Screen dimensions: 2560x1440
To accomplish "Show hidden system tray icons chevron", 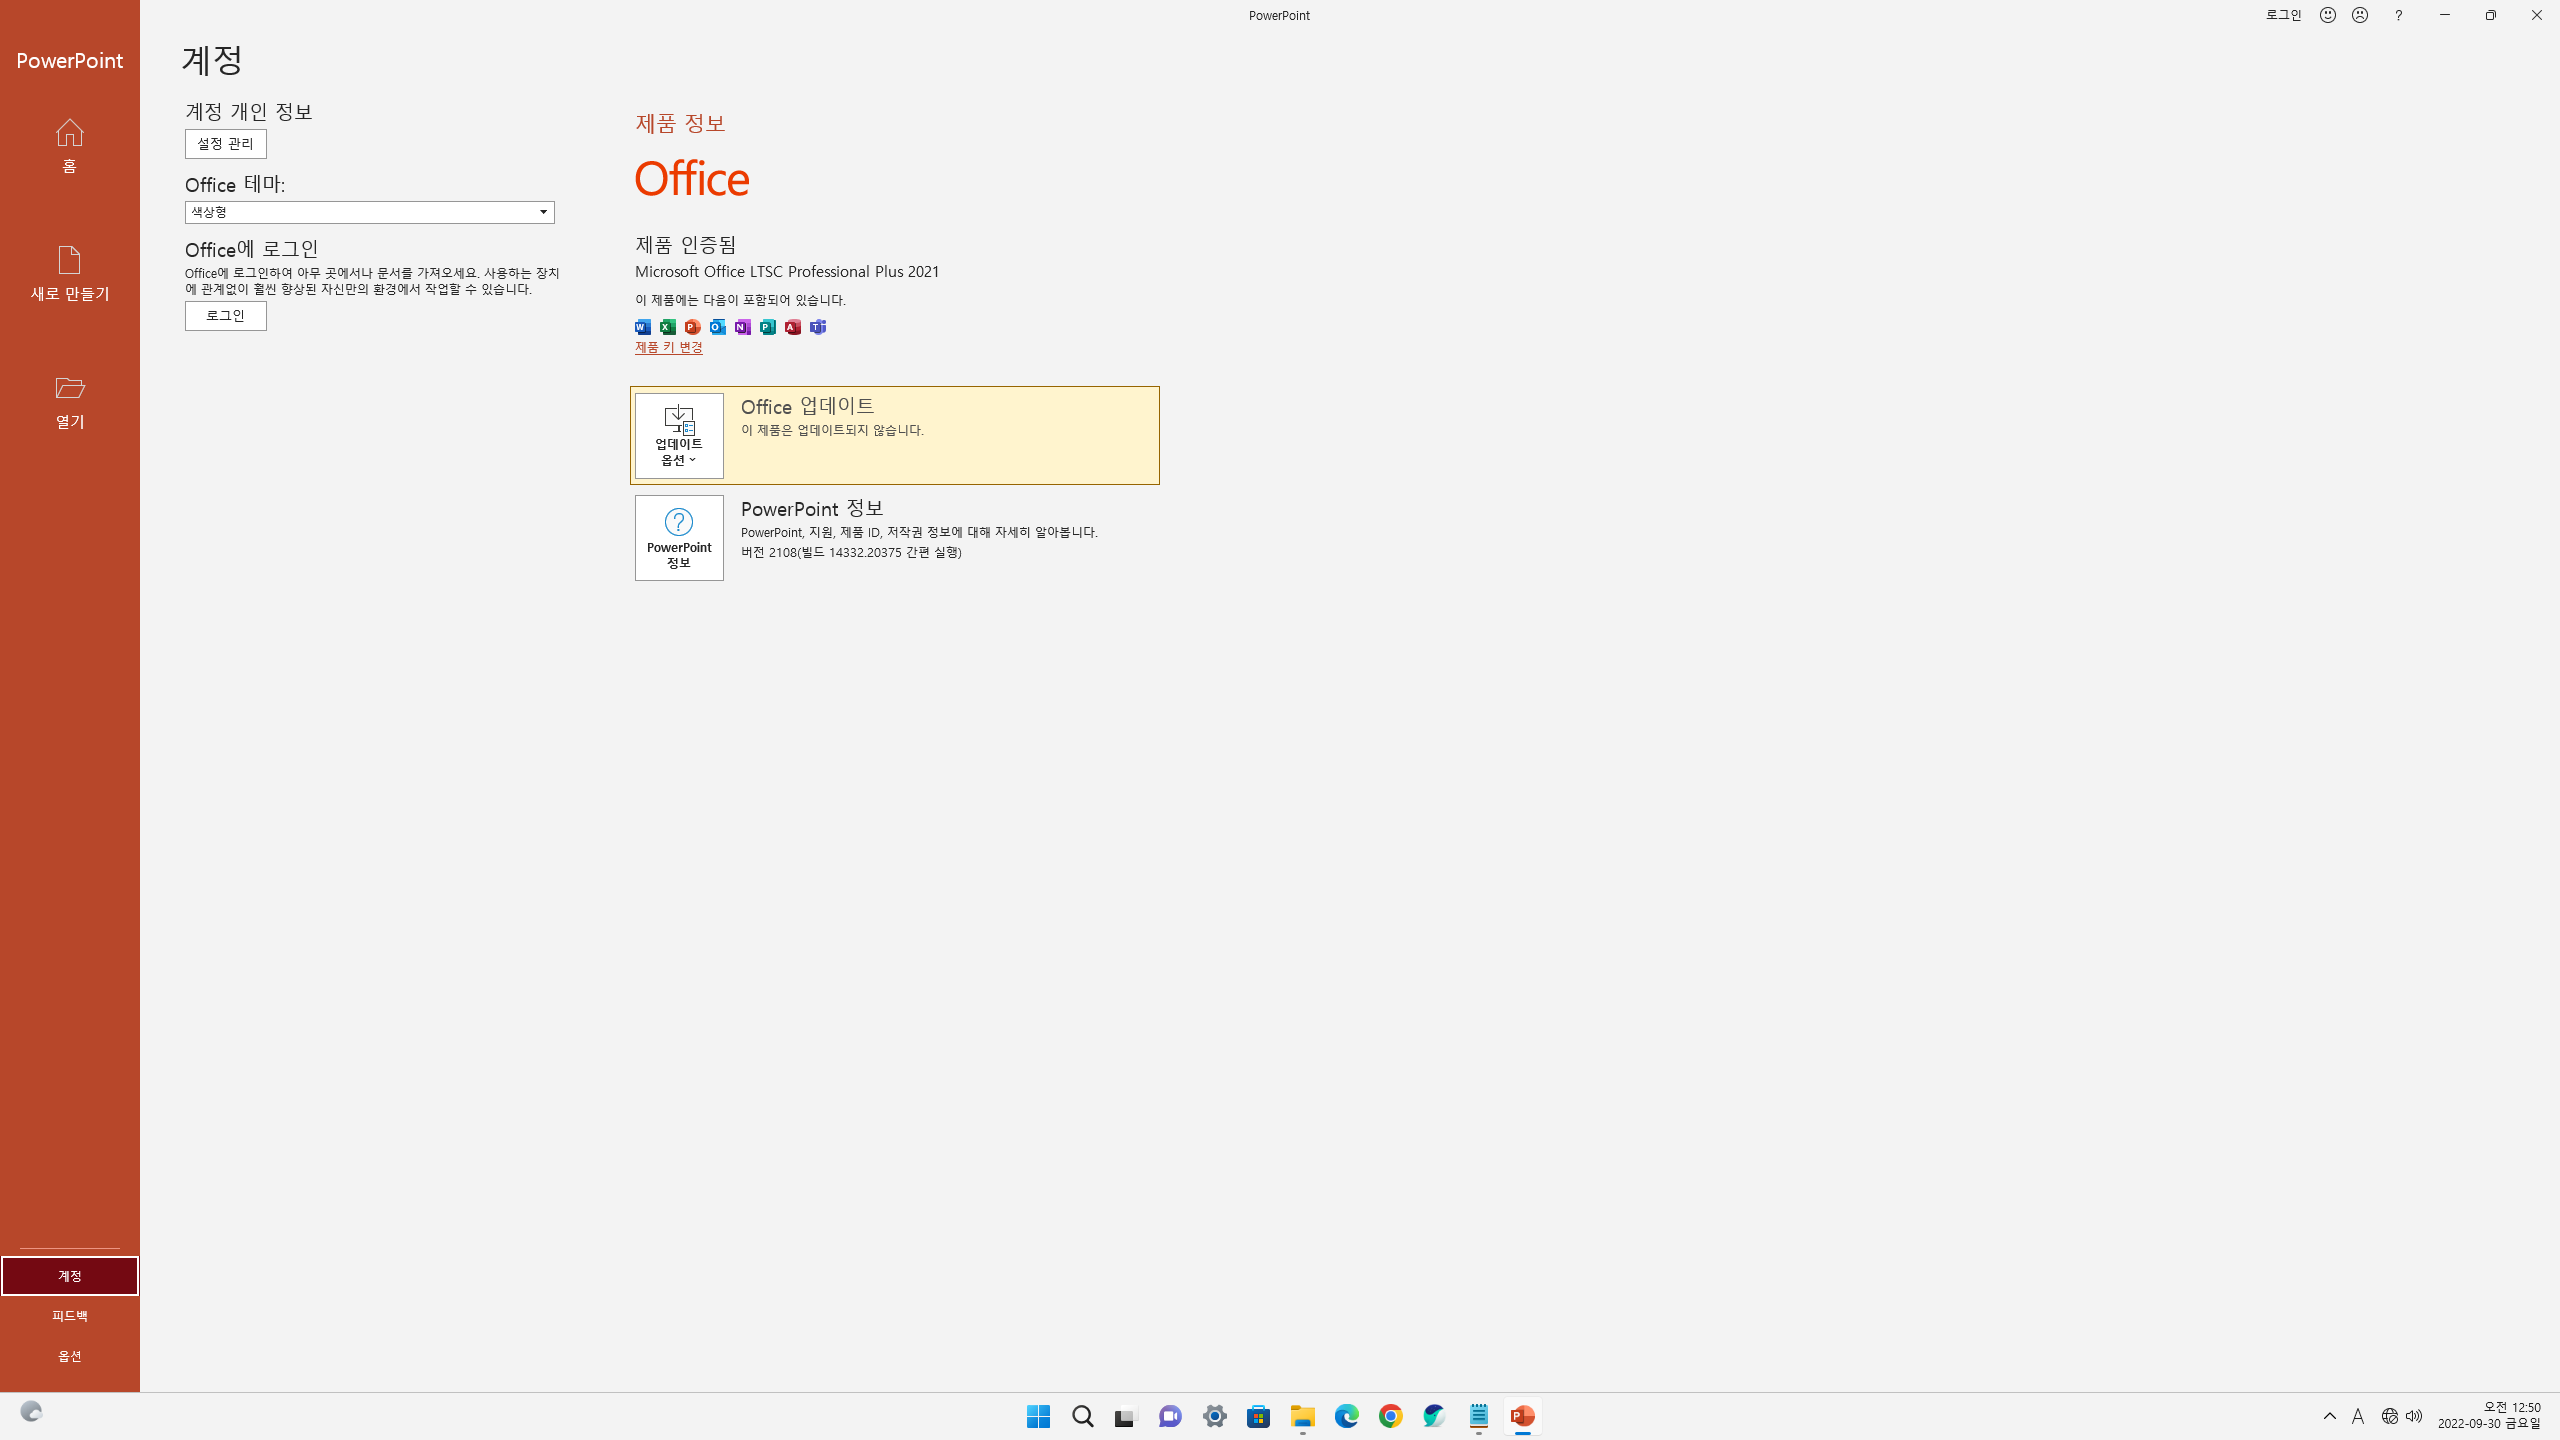I will pos(2330,1416).
